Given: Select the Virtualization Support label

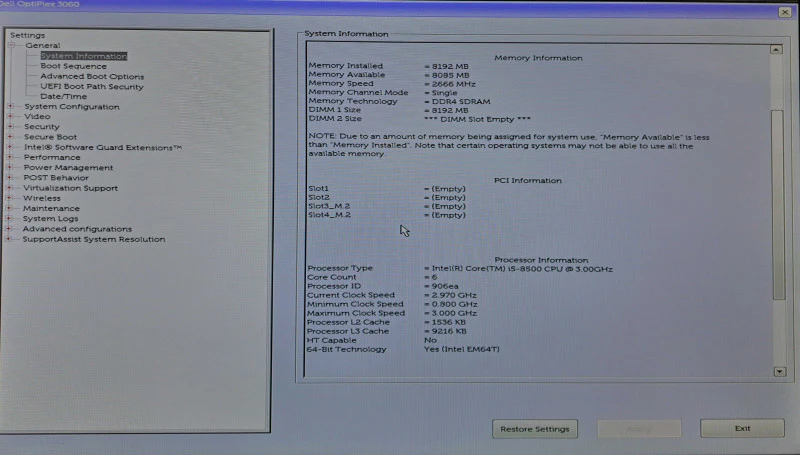Looking at the screenshot, I should point(70,188).
